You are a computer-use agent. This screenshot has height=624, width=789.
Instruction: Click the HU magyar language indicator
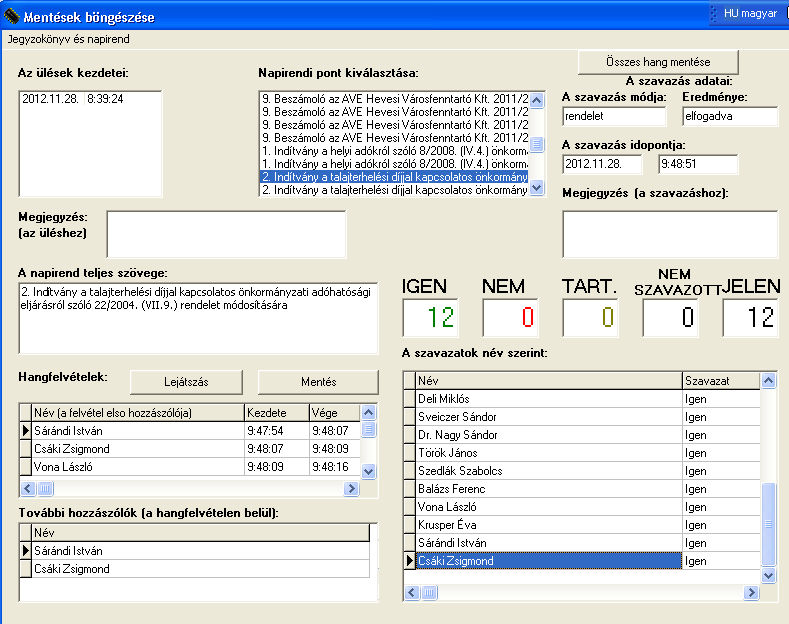coord(750,14)
